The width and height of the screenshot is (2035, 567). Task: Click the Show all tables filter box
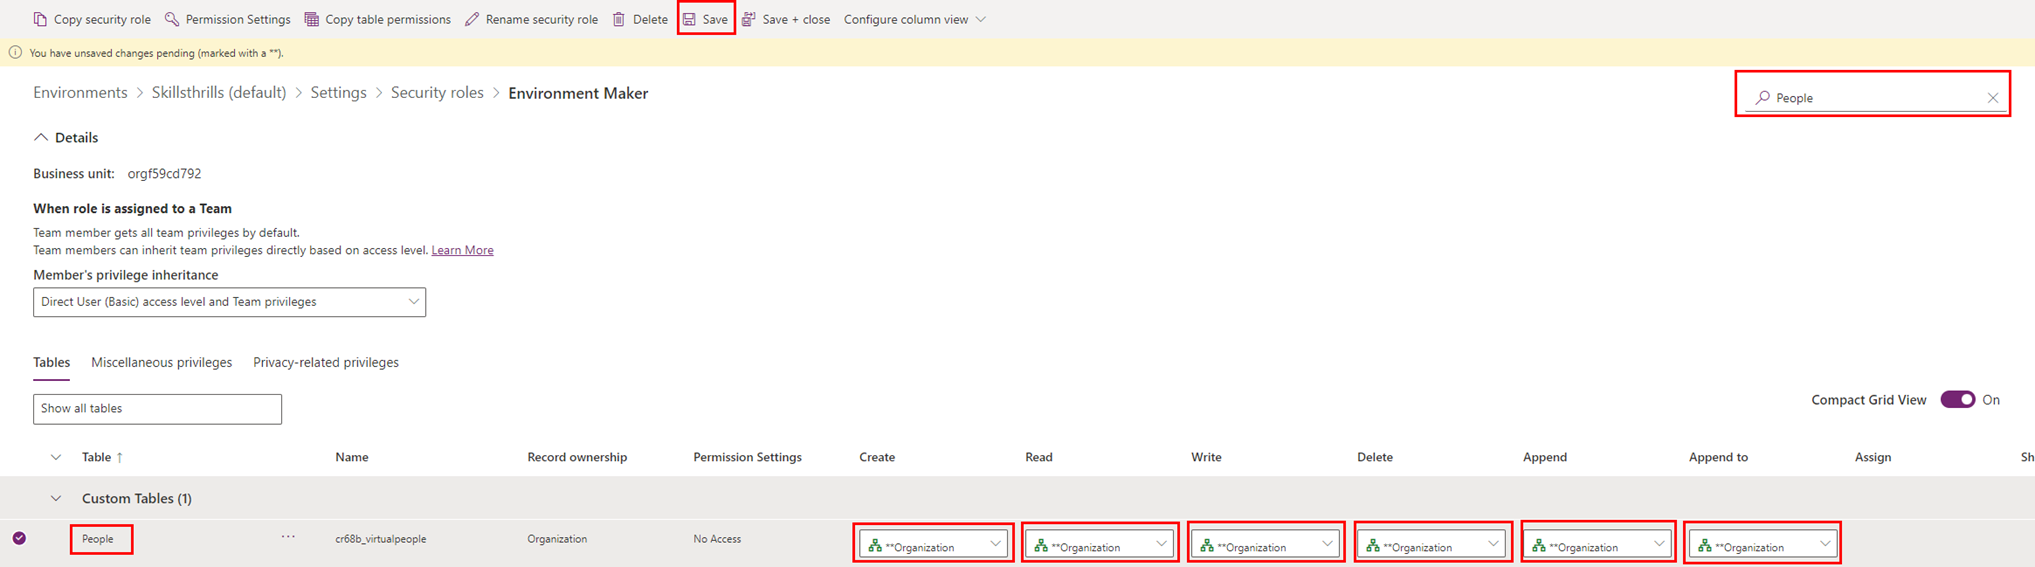(x=157, y=409)
